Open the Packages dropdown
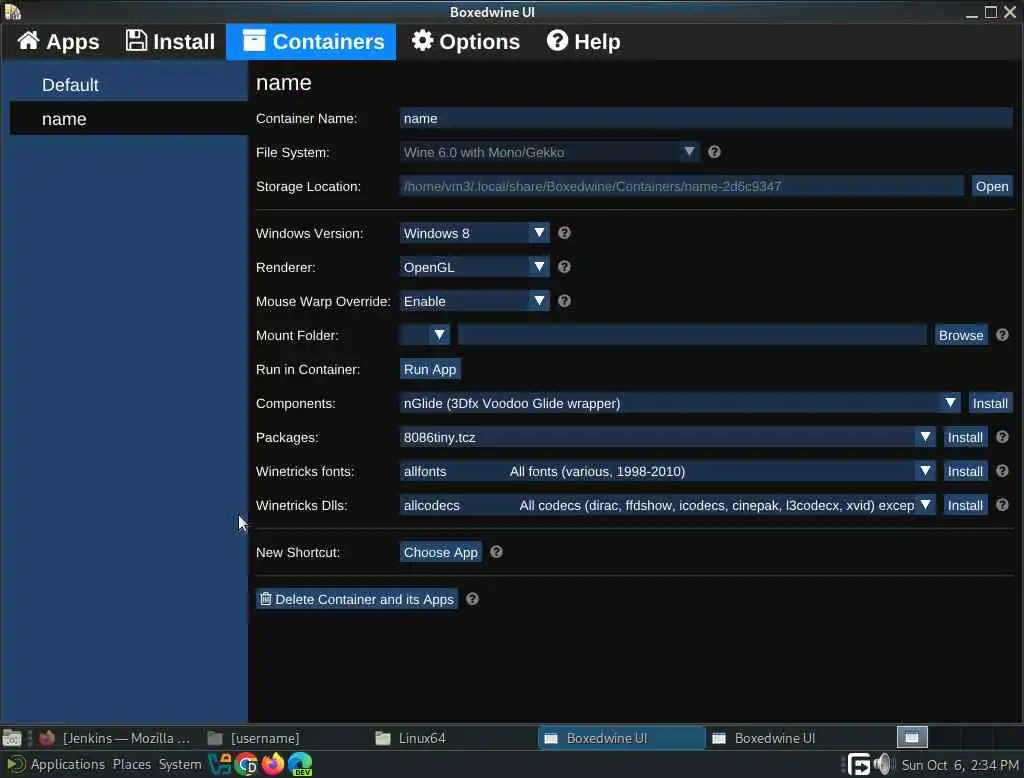 pos(667,437)
